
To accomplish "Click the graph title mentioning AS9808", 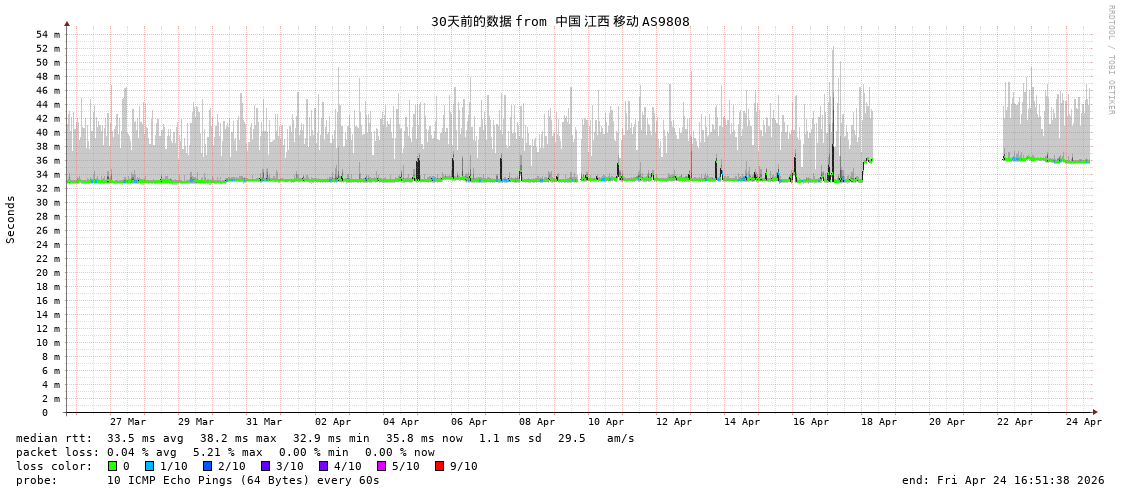I will point(560,22).
